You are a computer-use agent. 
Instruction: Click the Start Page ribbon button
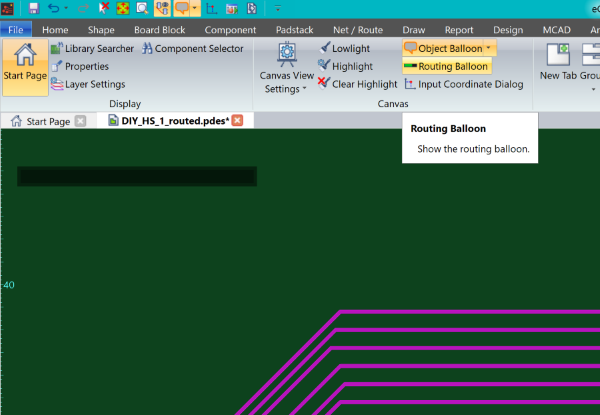(x=25, y=66)
